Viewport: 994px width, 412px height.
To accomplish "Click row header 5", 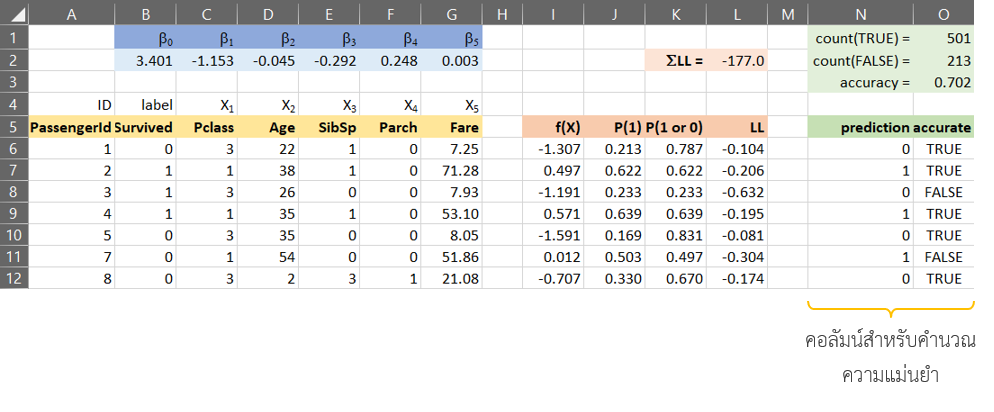I will click(x=14, y=127).
